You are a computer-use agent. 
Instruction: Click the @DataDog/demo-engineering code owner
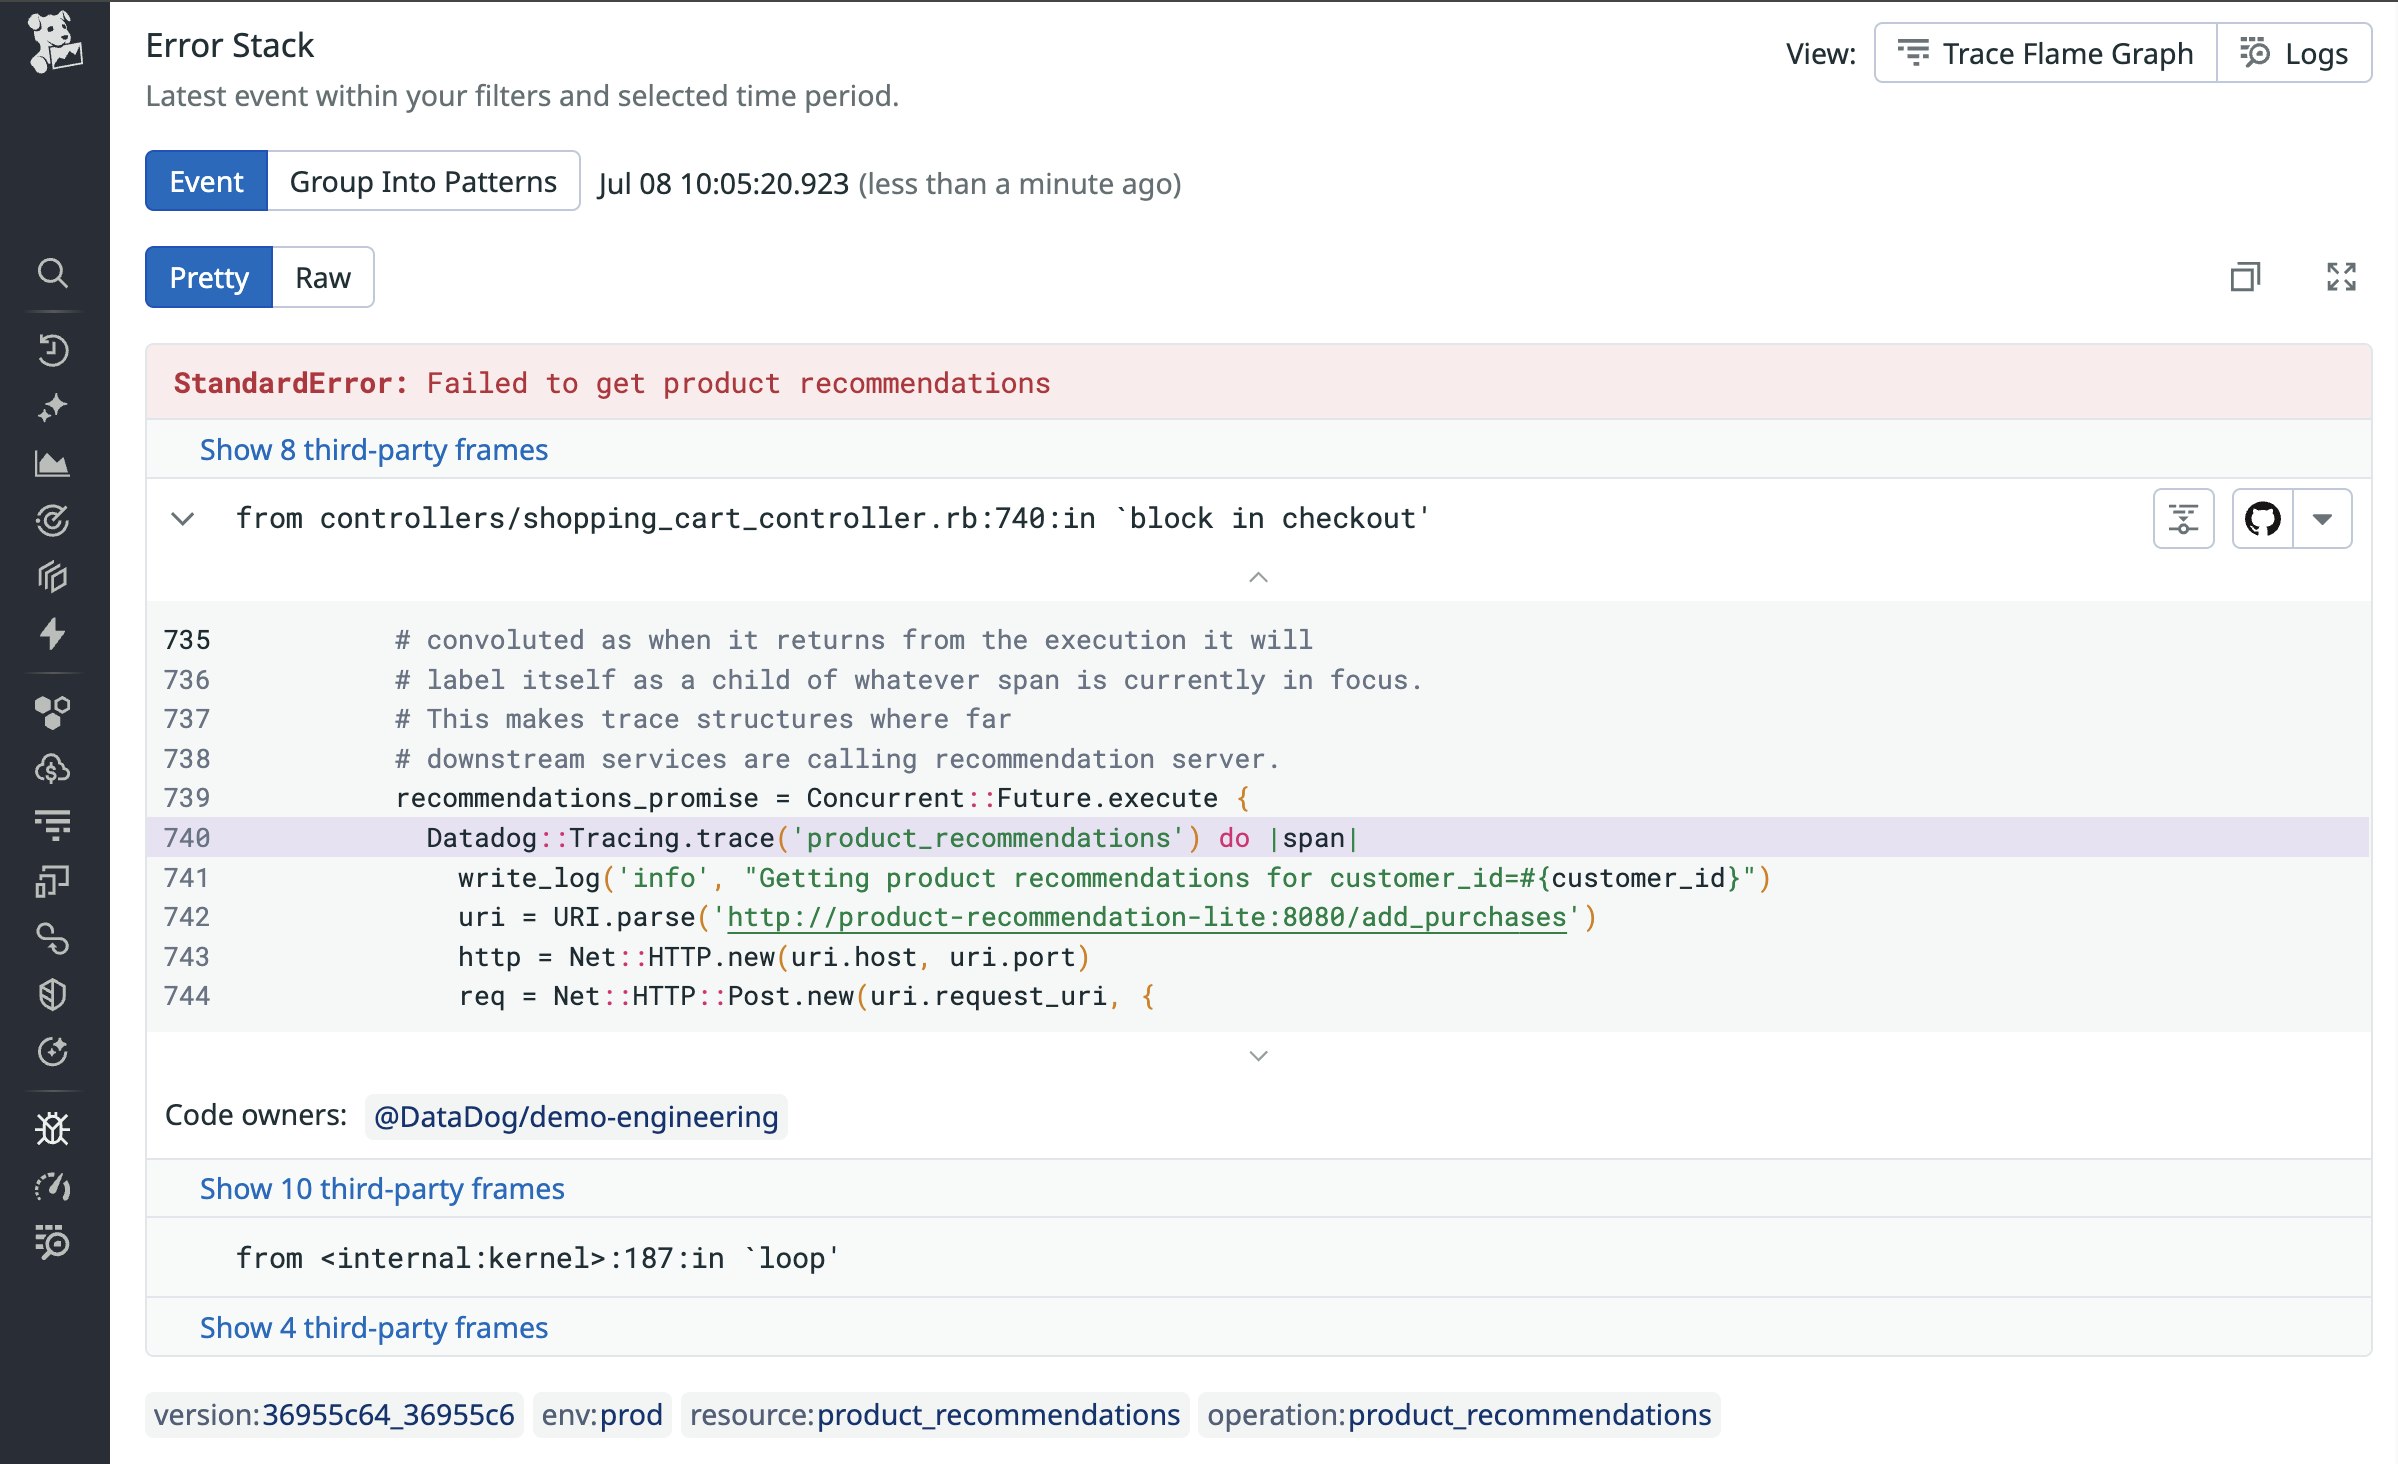(x=575, y=1116)
